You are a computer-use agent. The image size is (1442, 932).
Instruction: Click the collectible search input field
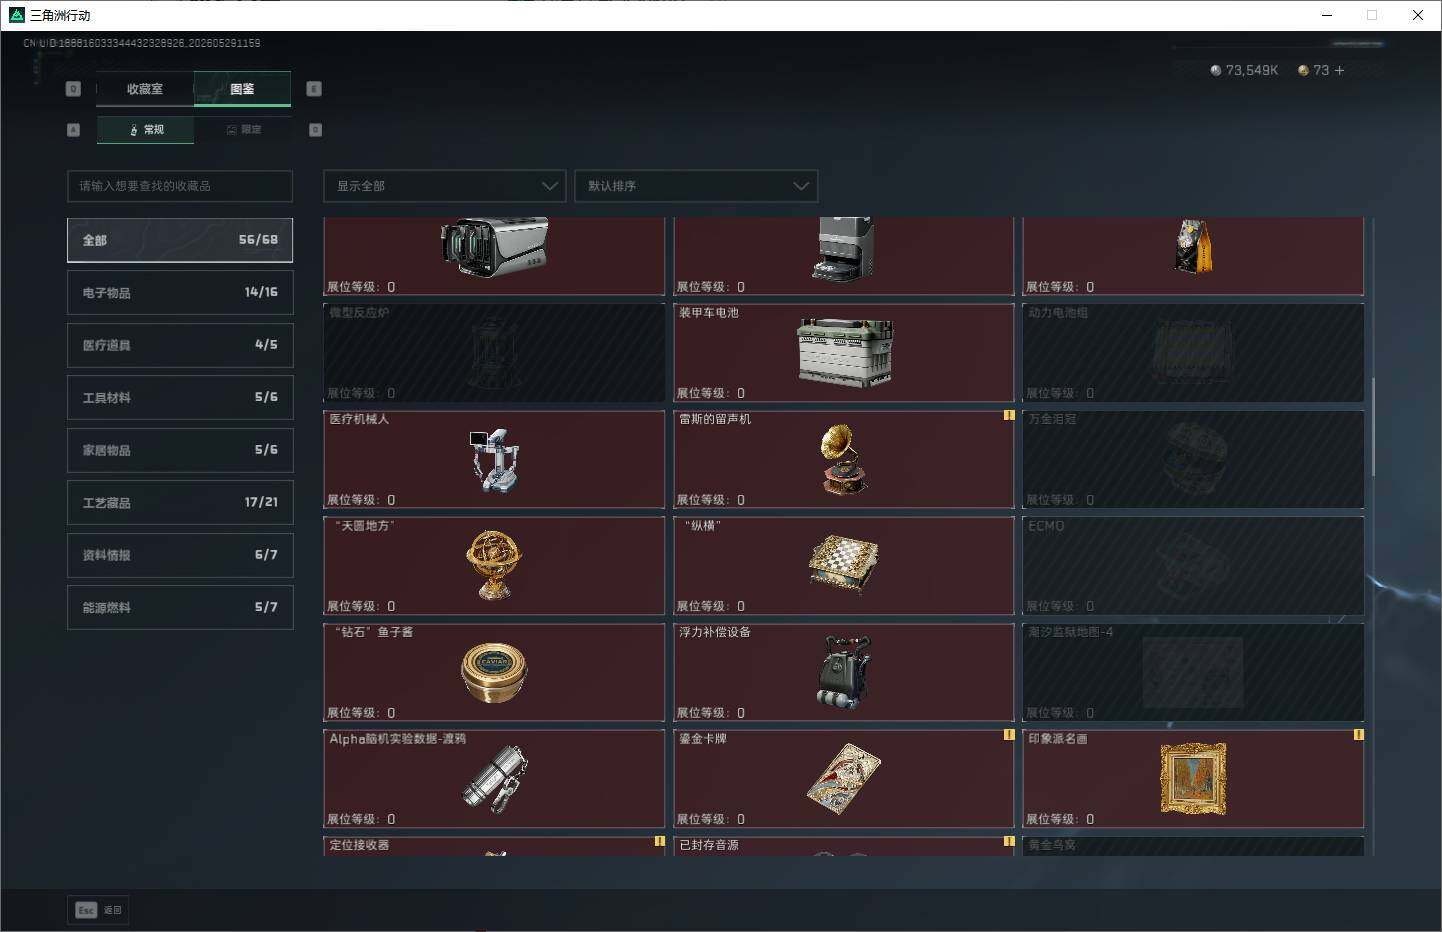tap(180, 186)
